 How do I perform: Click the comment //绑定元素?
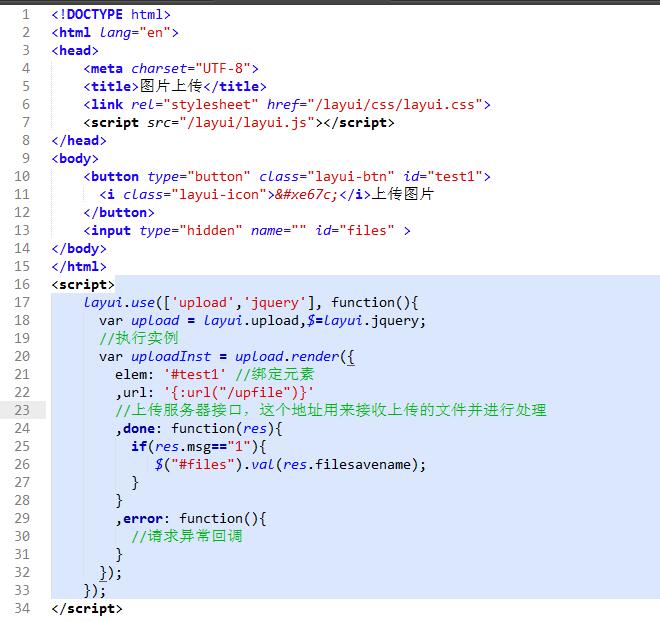click(274, 374)
